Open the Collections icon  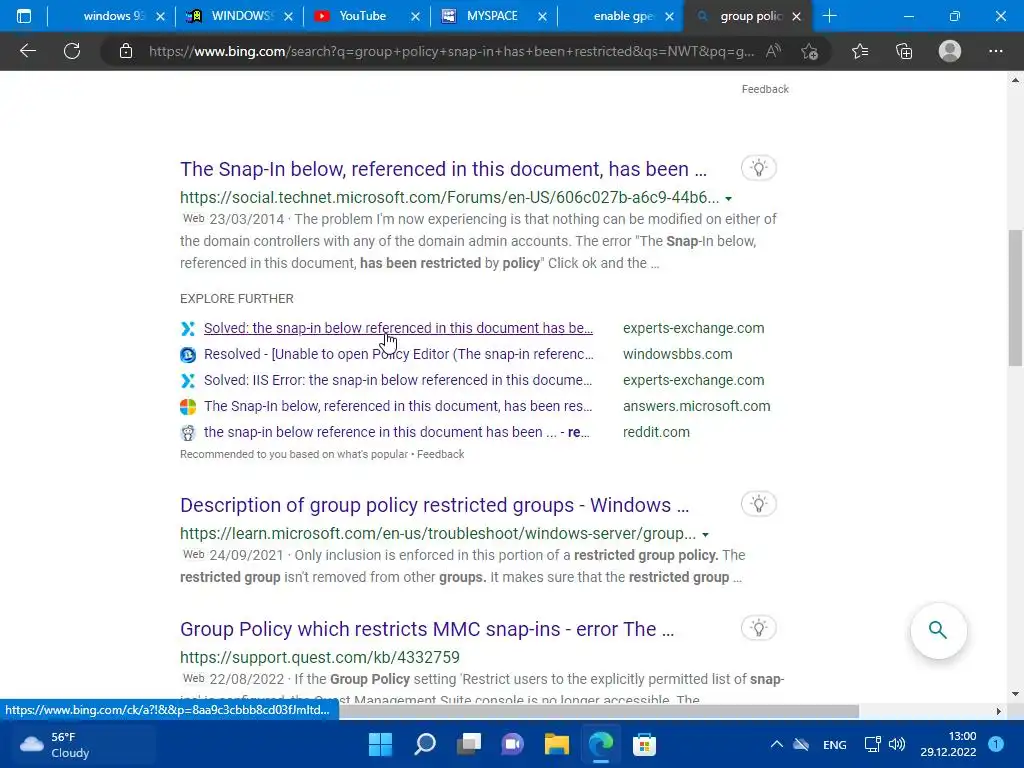click(904, 51)
